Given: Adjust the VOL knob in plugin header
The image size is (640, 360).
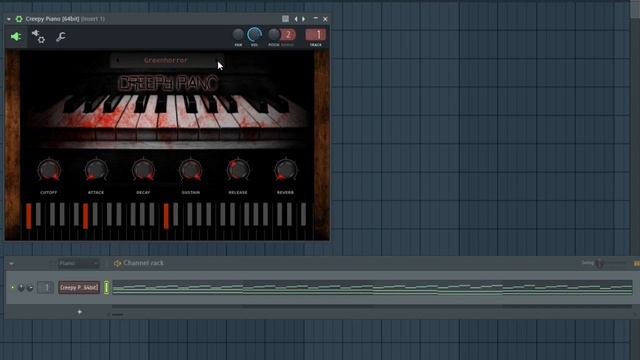Looking at the screenshot, I should (254, 35).
